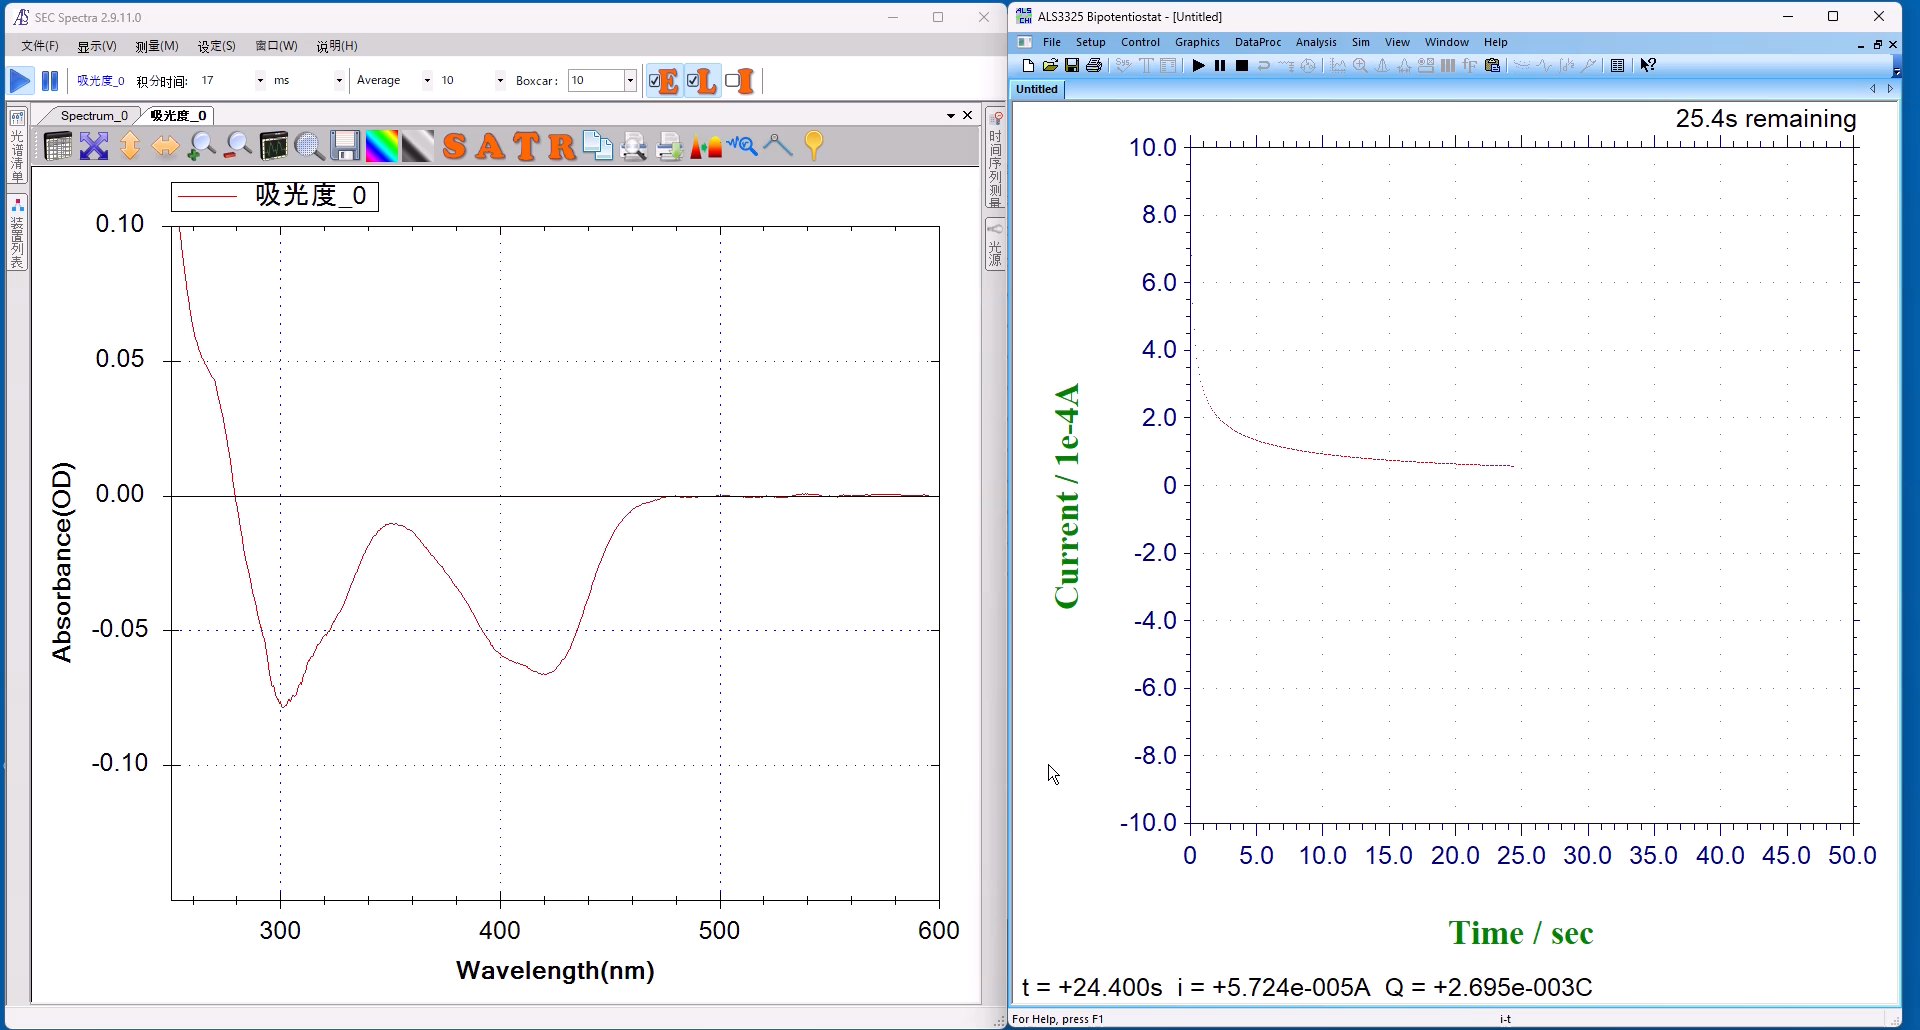
Task: Click 吸光度_0 toolbar label
Action: (100, 81)
